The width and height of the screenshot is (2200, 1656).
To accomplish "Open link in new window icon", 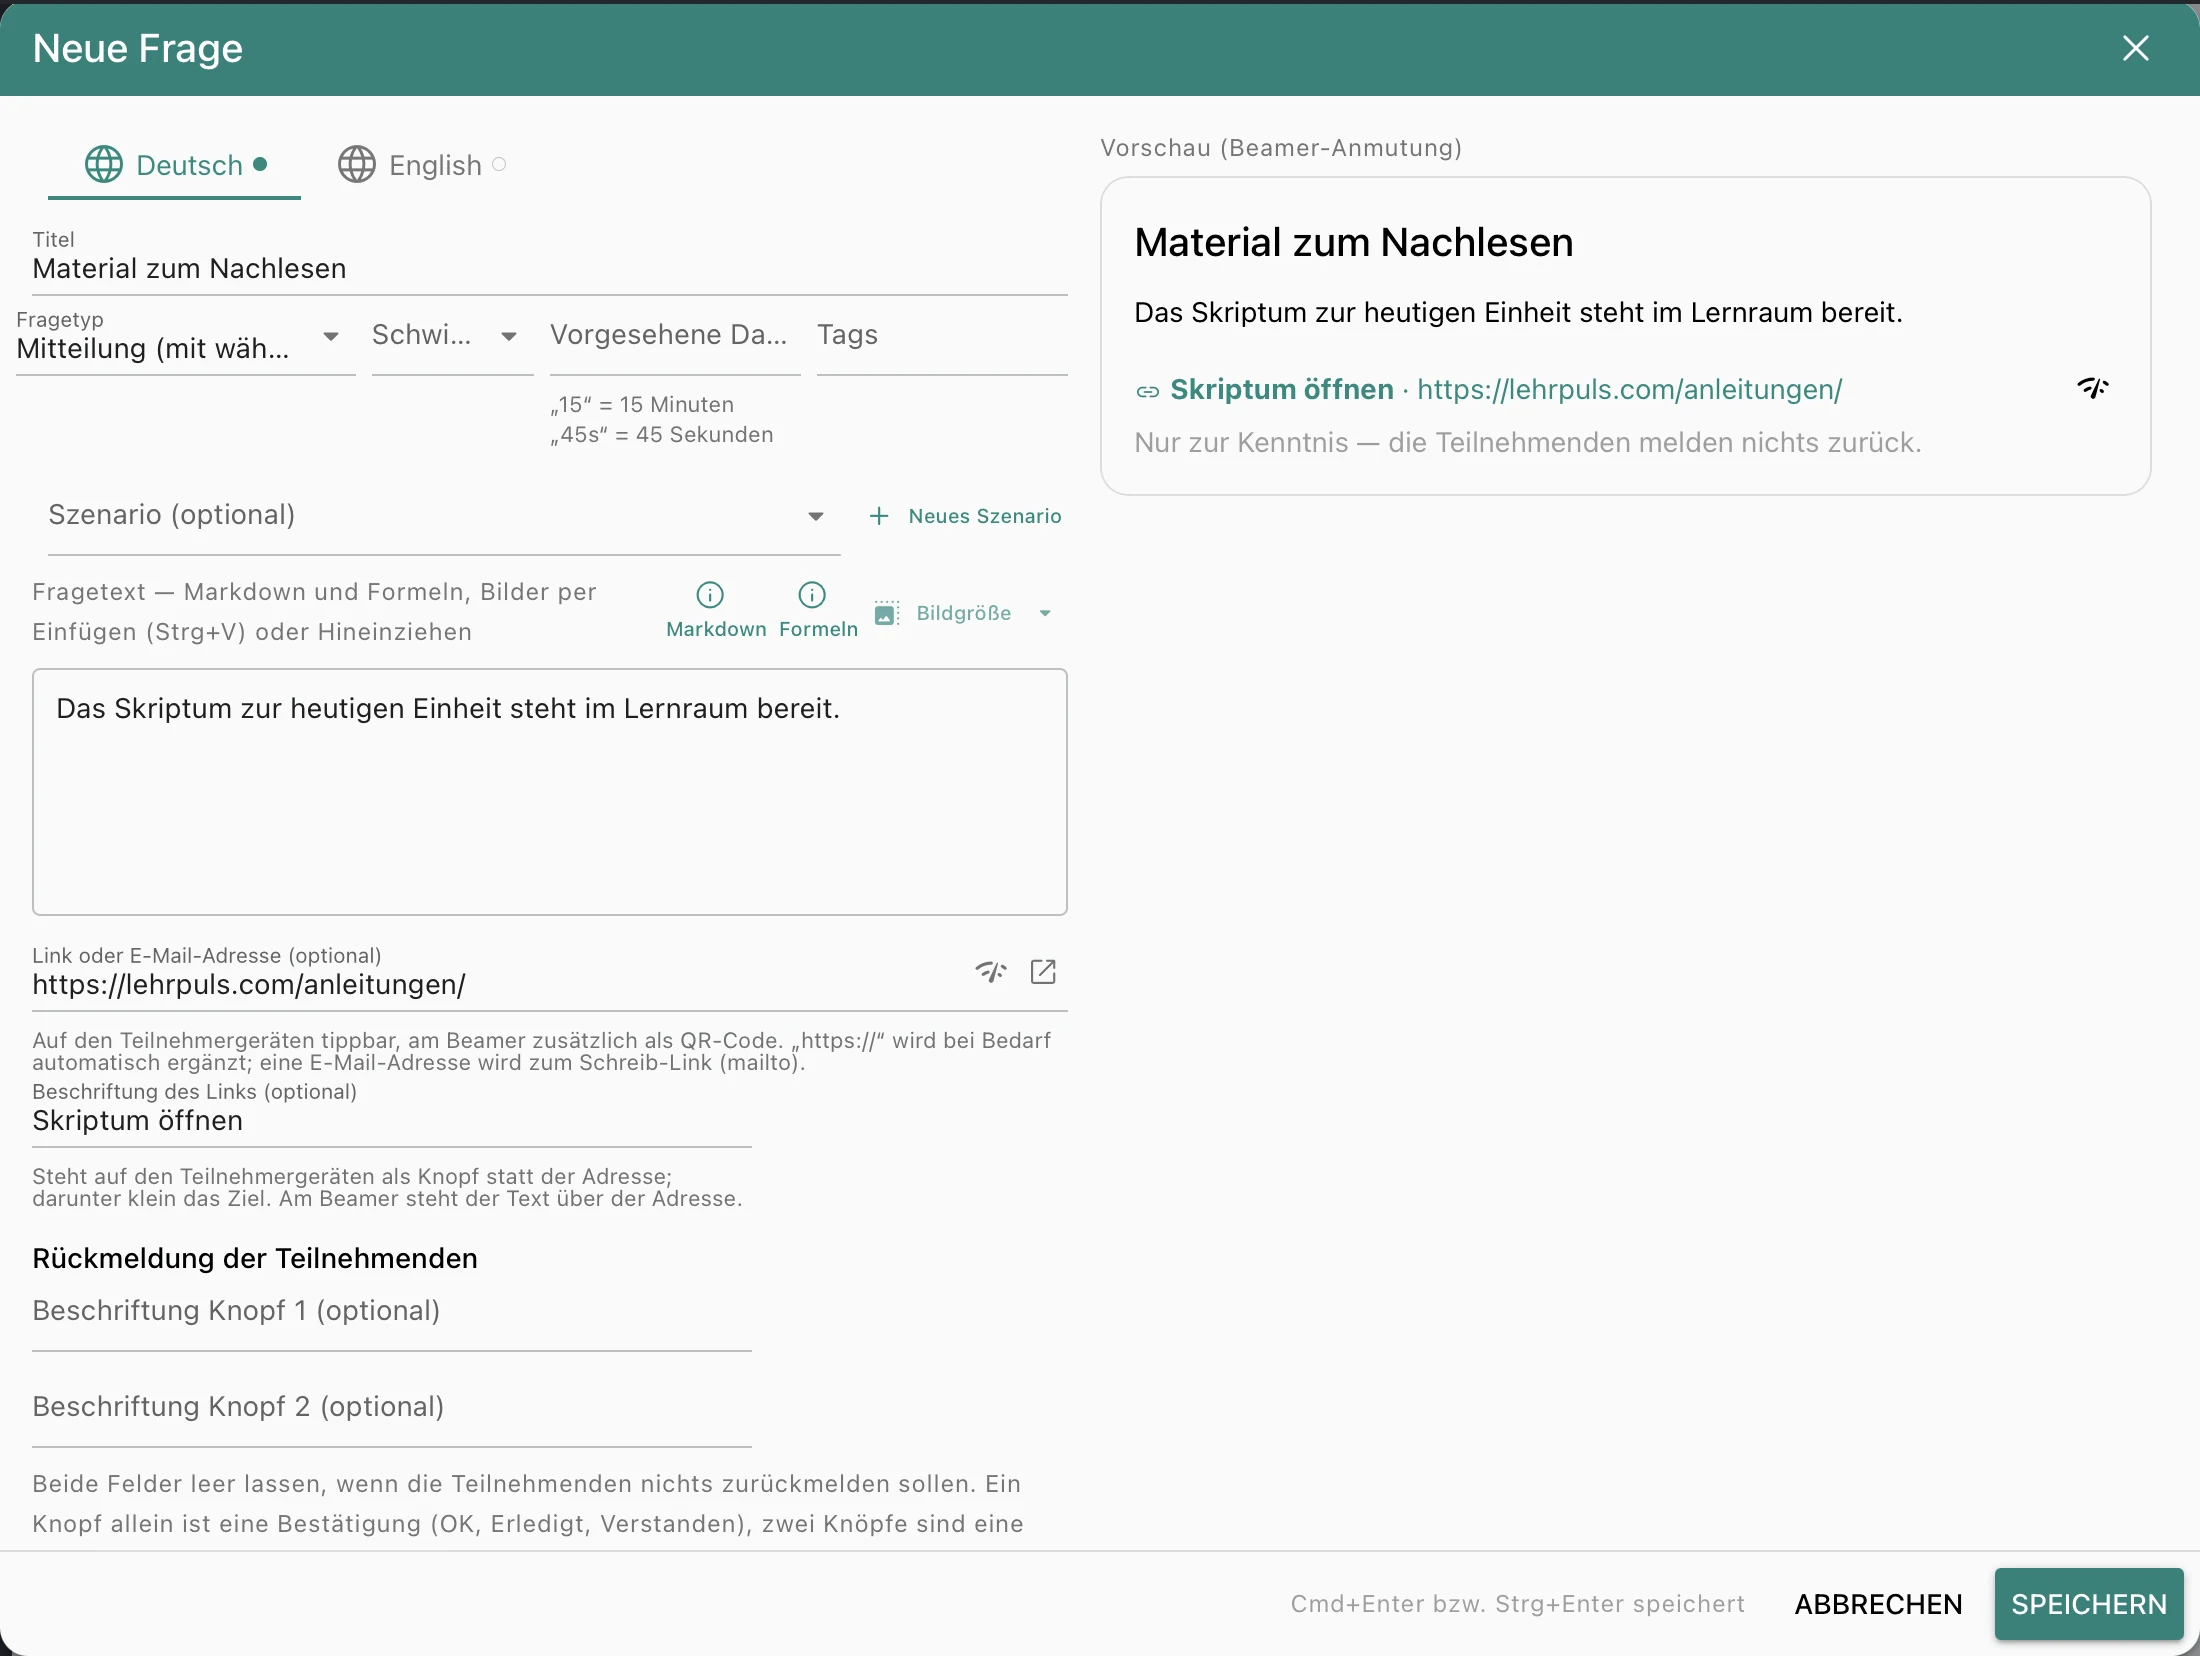I will click(1043, 971).
